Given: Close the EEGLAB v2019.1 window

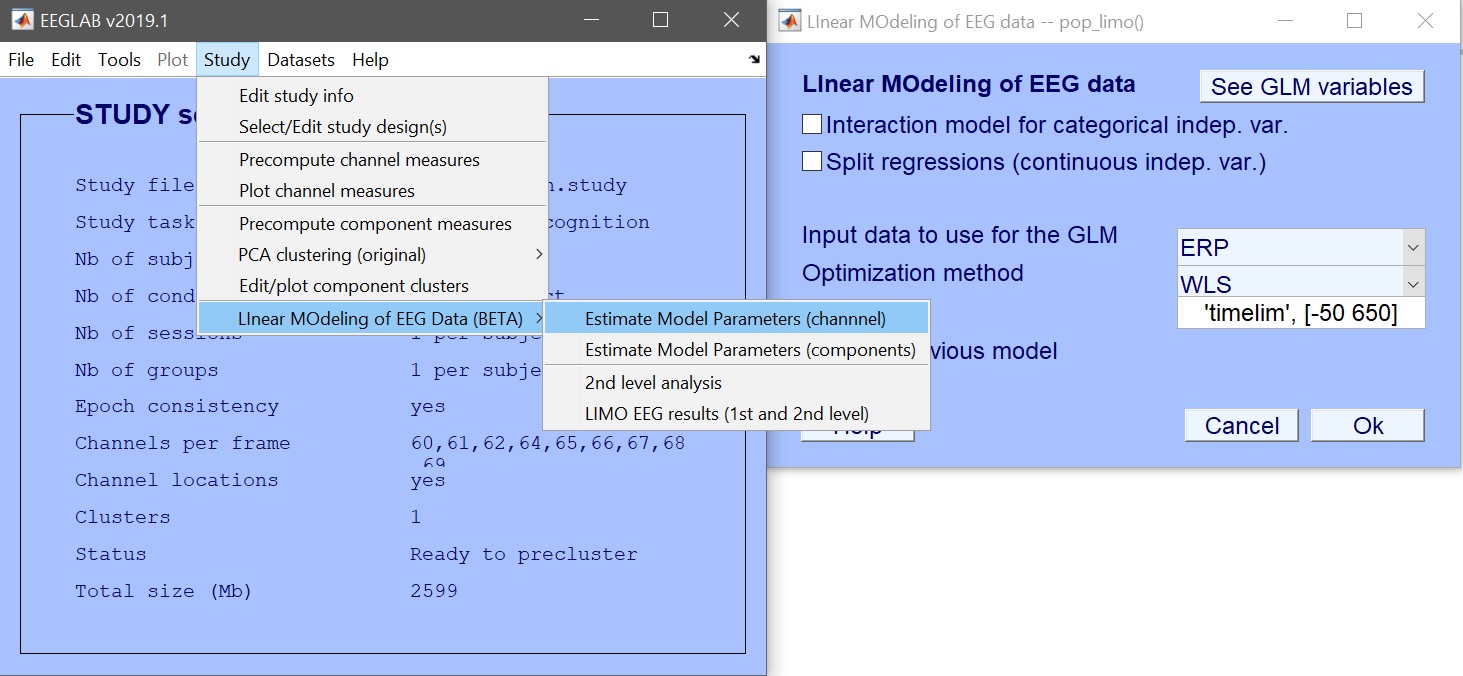Looking at the screenshot, I should pos(731,20).
